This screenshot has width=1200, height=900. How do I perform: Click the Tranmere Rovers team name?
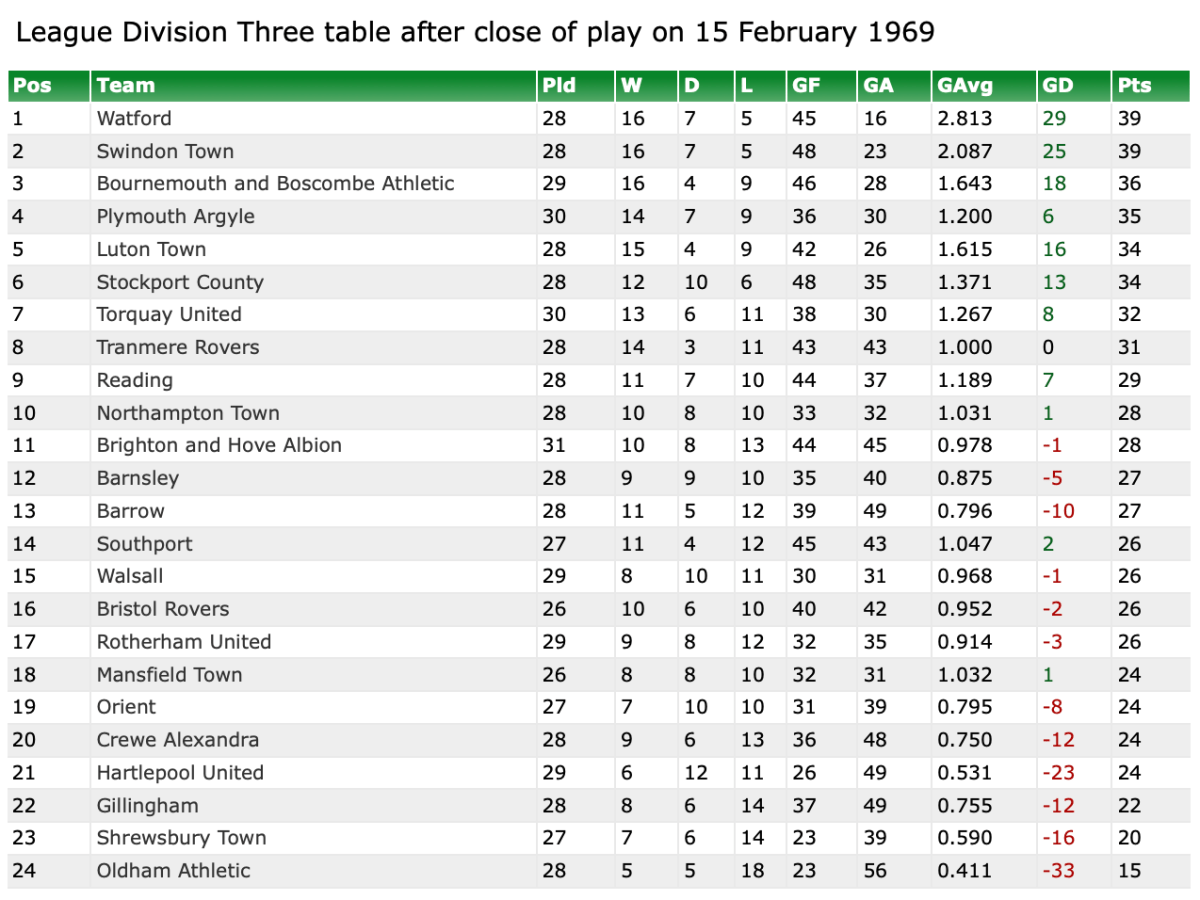coord(177,348)
